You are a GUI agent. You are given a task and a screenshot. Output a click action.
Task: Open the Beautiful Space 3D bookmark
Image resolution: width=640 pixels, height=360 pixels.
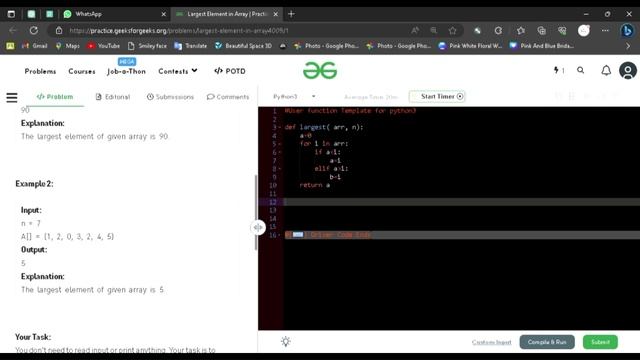pyautogui.click(x=243, y=46)
